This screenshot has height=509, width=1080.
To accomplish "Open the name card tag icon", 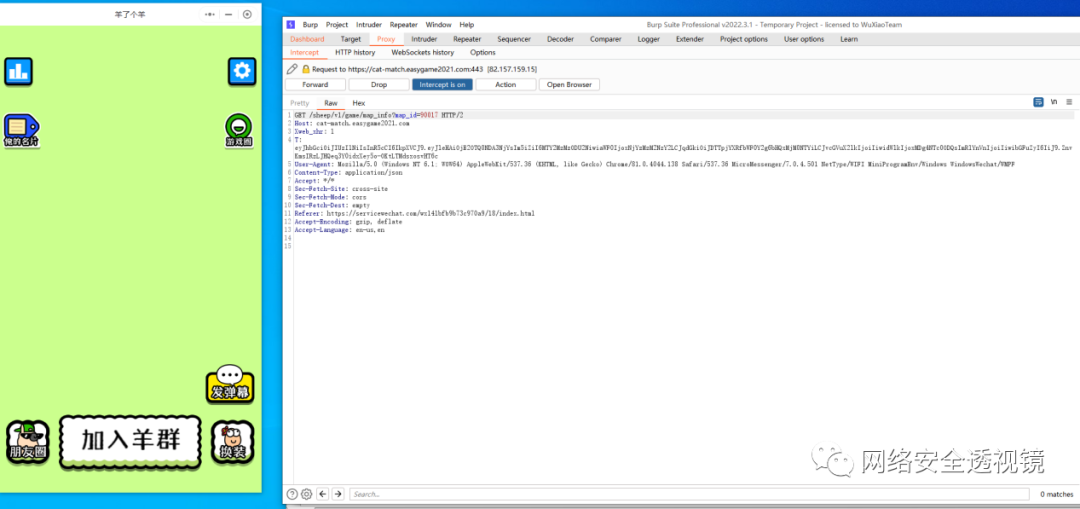I will pos(21,131).
